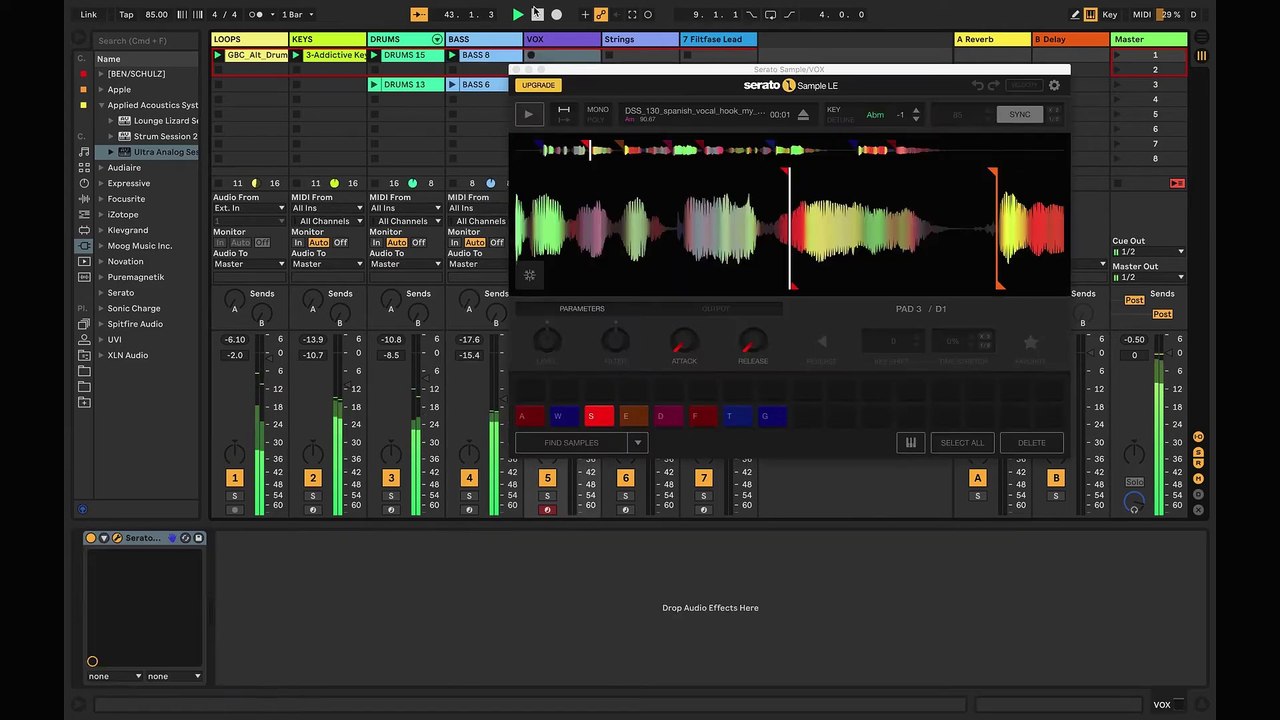Collapse the Applied Acoustics Systems folder
The image size is (1280, 720).
(102, 105)
